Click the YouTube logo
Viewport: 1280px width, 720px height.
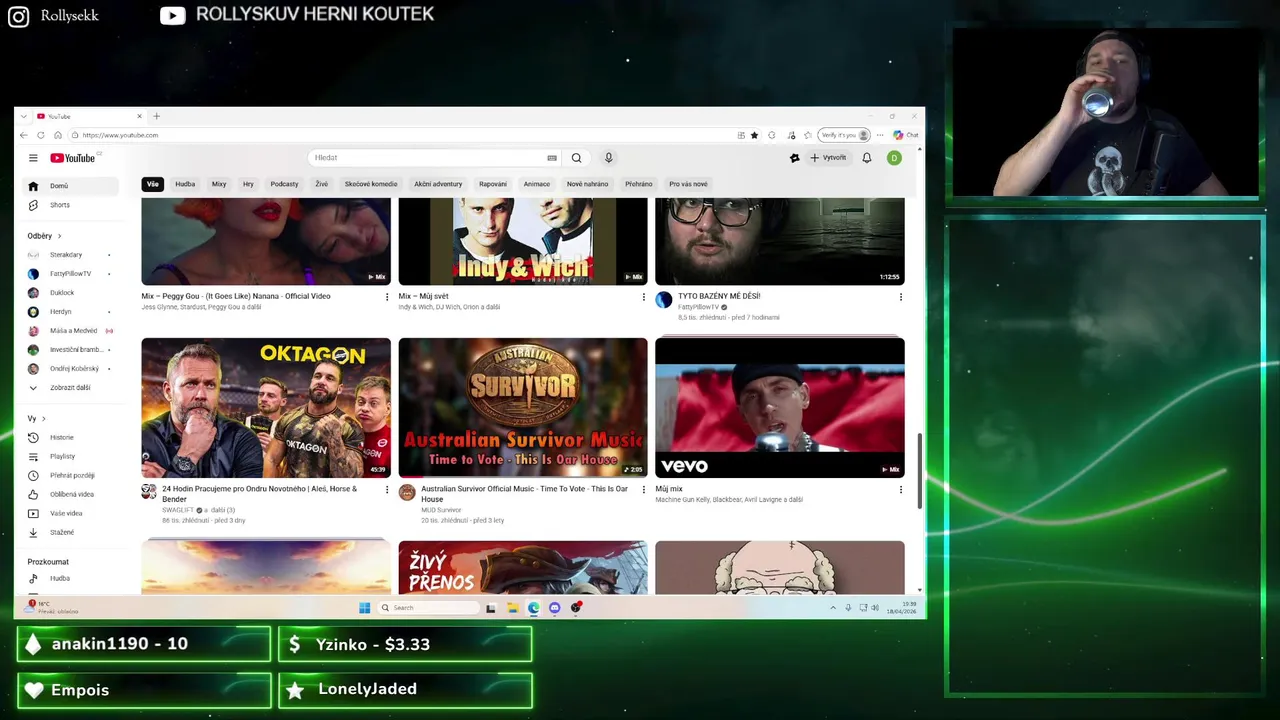click(73, 158)
